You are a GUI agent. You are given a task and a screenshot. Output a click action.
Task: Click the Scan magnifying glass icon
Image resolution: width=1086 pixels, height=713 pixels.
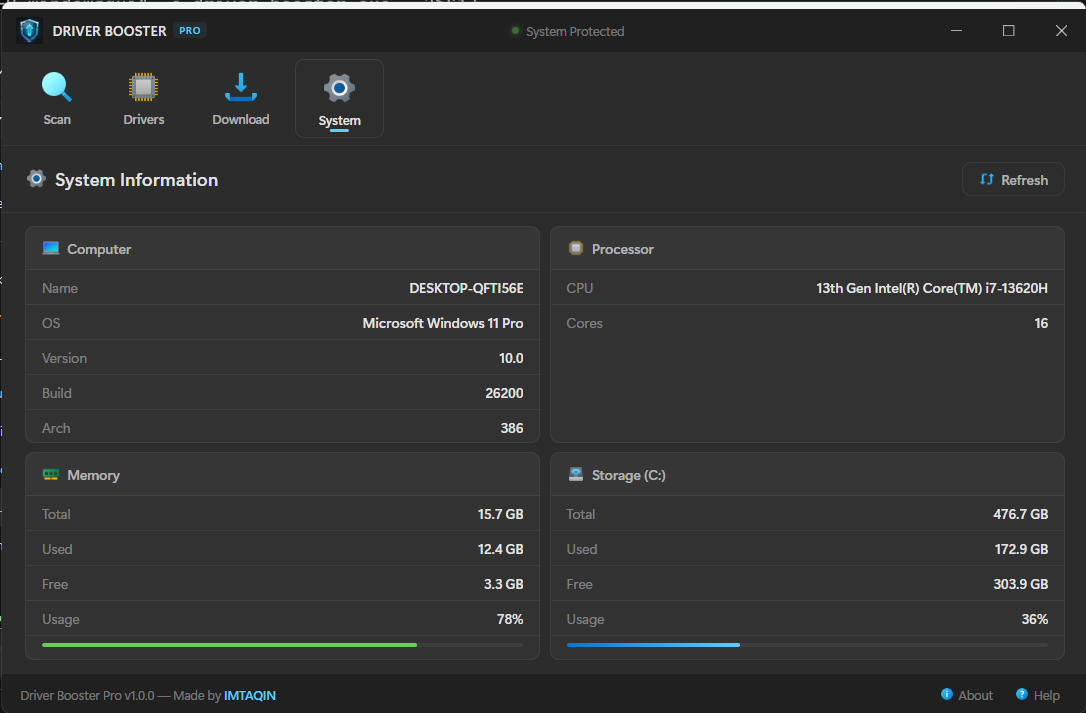[57, 87]
